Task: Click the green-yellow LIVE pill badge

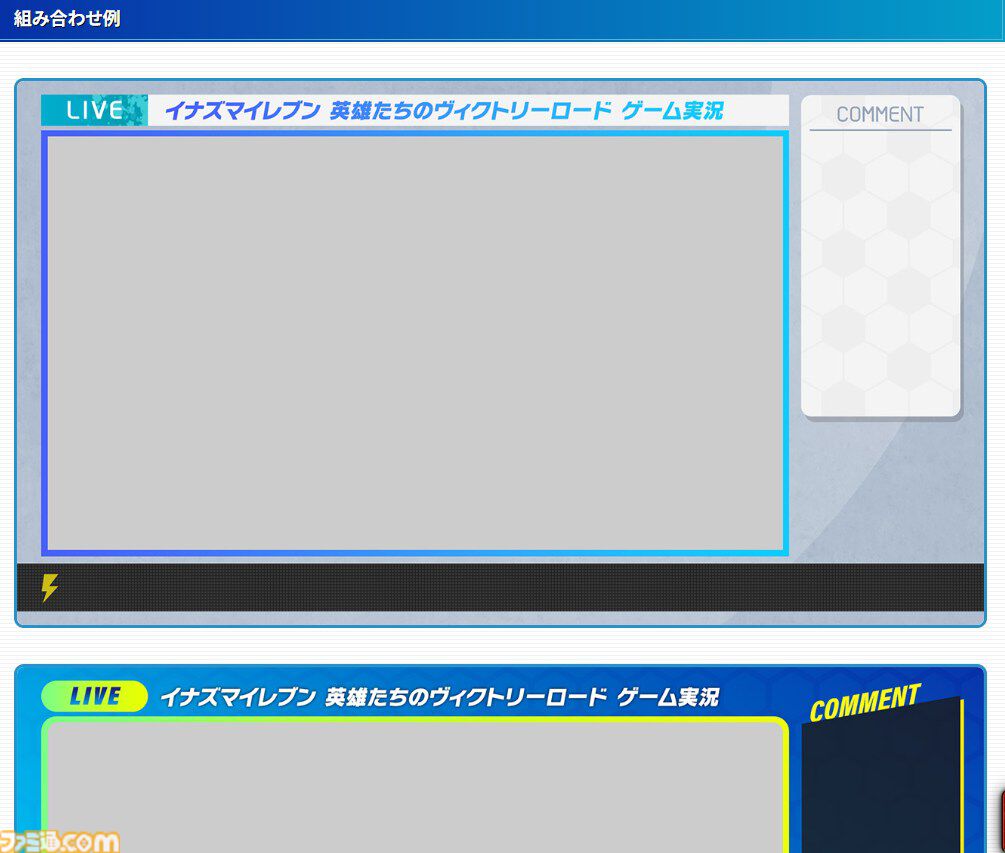Action: coord(94,696)
